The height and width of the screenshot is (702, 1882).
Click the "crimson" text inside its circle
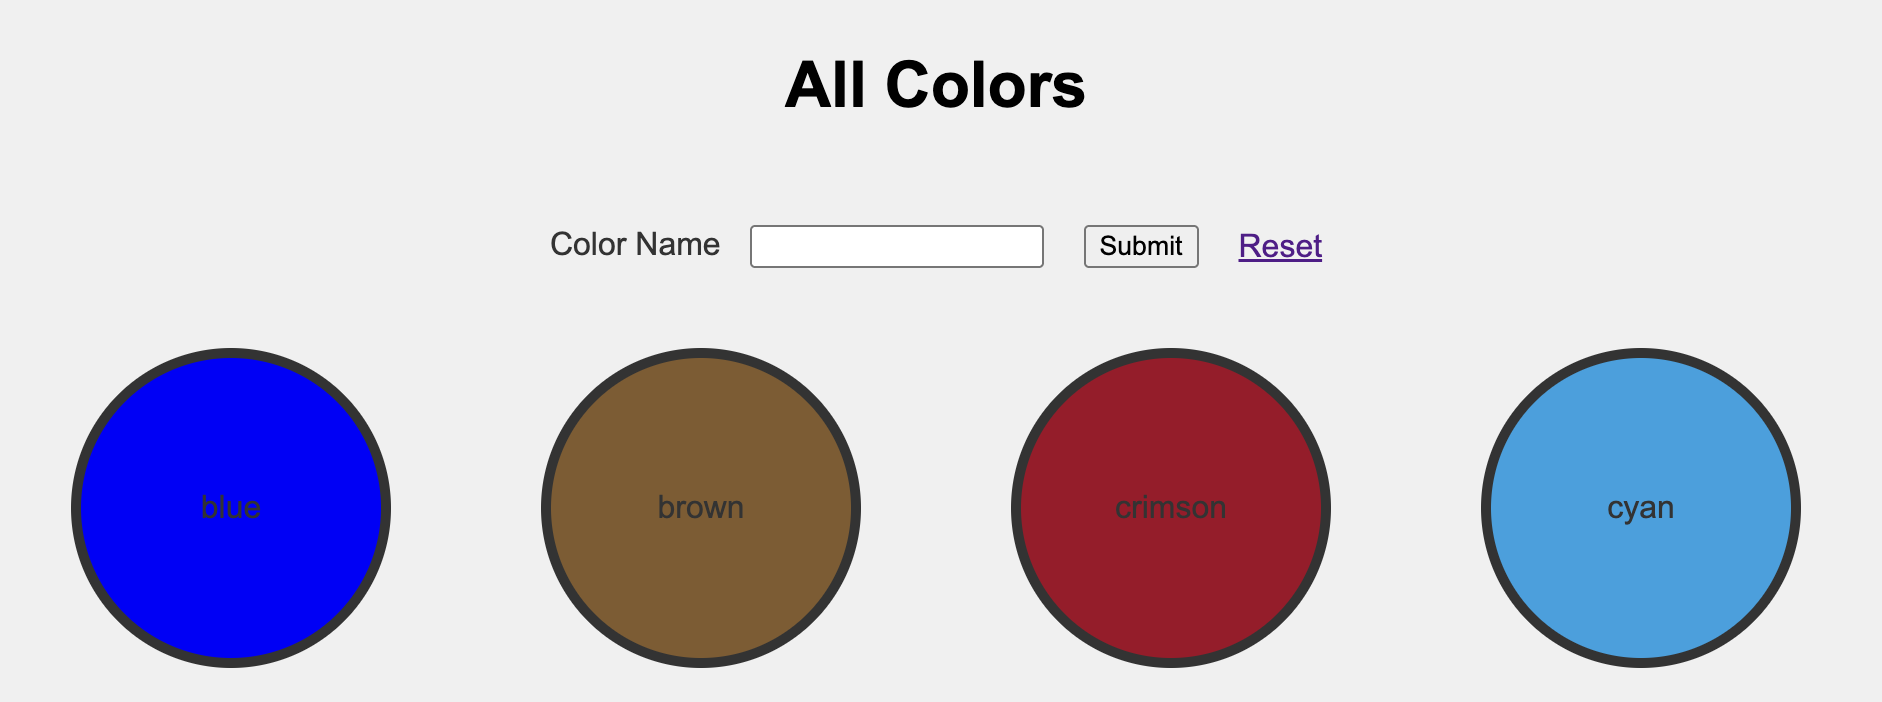[1171, 508]
